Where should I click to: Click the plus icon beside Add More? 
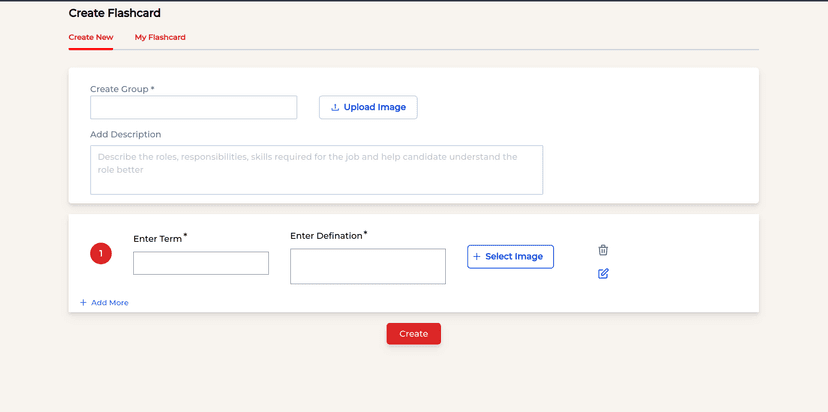(x=83, y=302)
